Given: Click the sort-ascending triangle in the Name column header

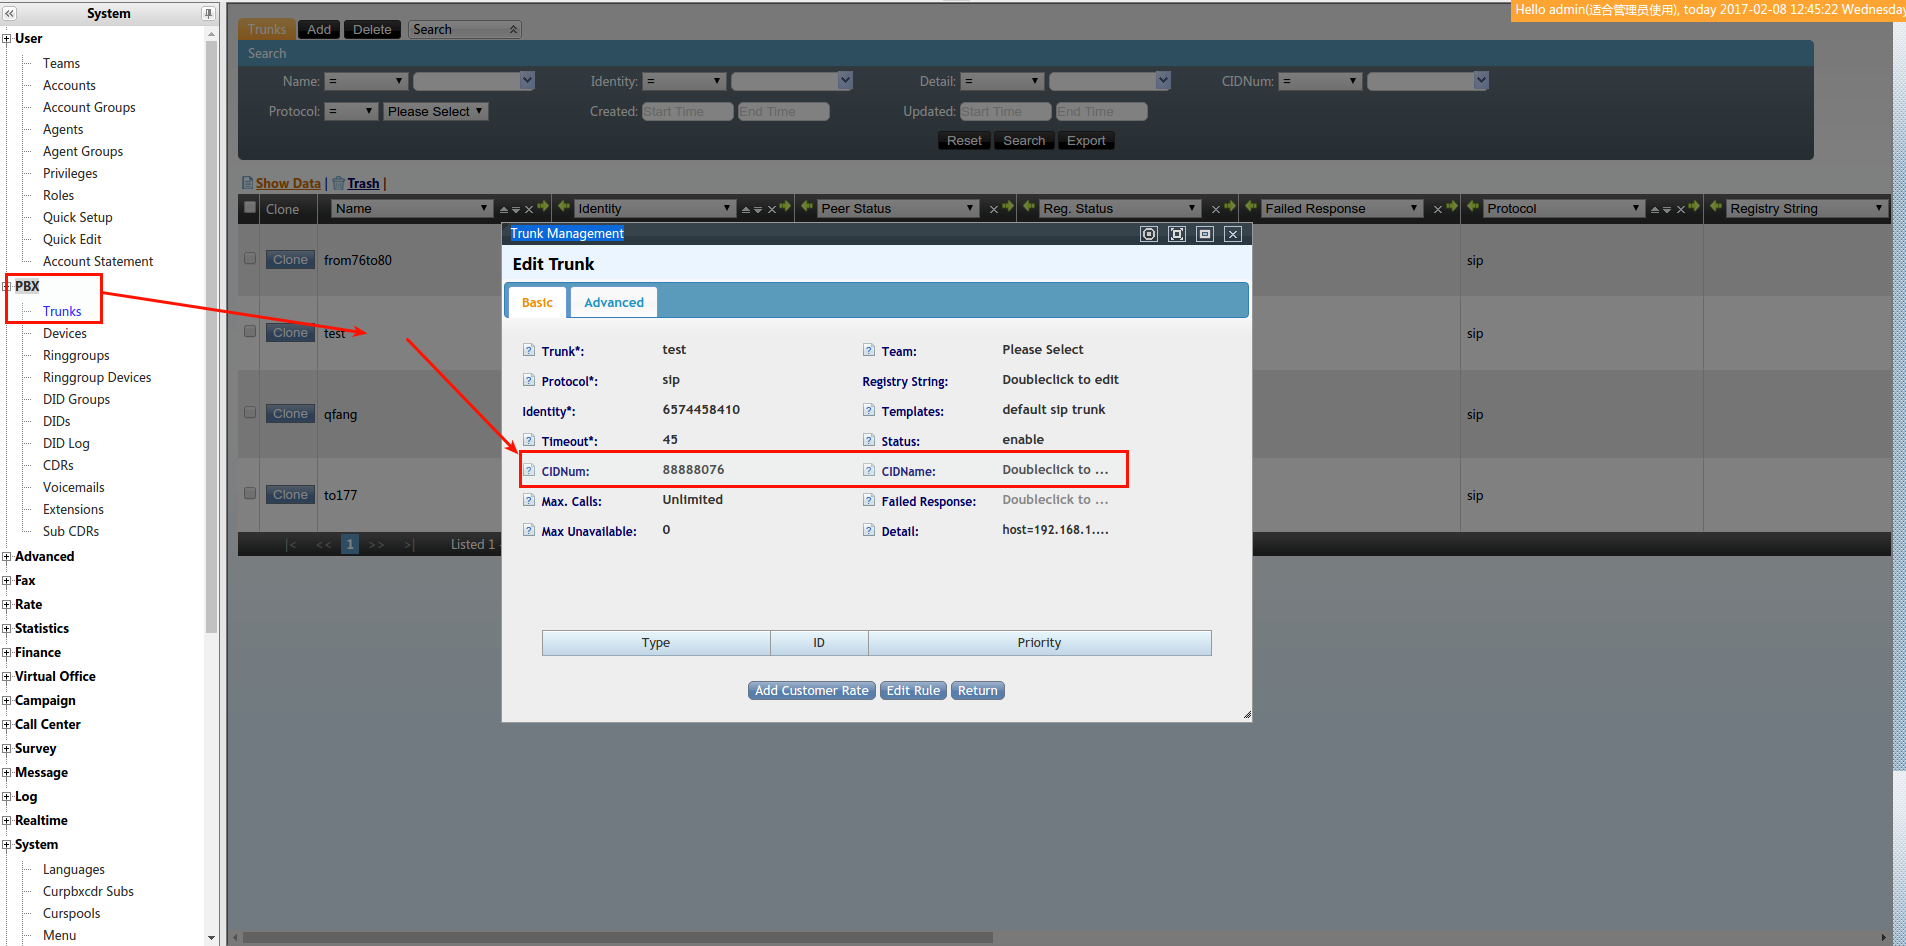Looking at the screenshot, I should click(504, 209).
